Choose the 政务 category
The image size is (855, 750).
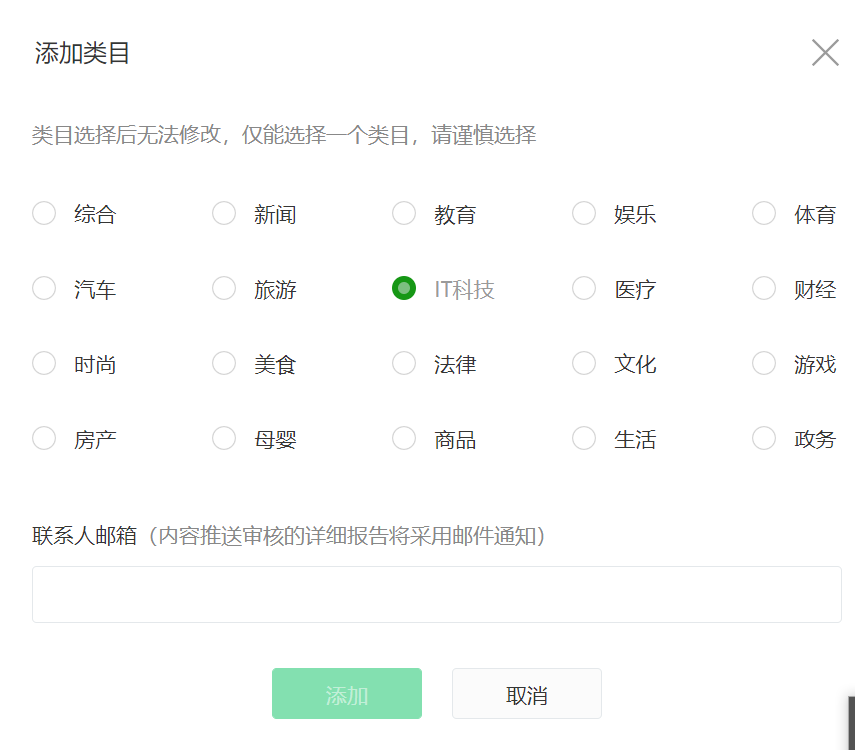(764, 439)
